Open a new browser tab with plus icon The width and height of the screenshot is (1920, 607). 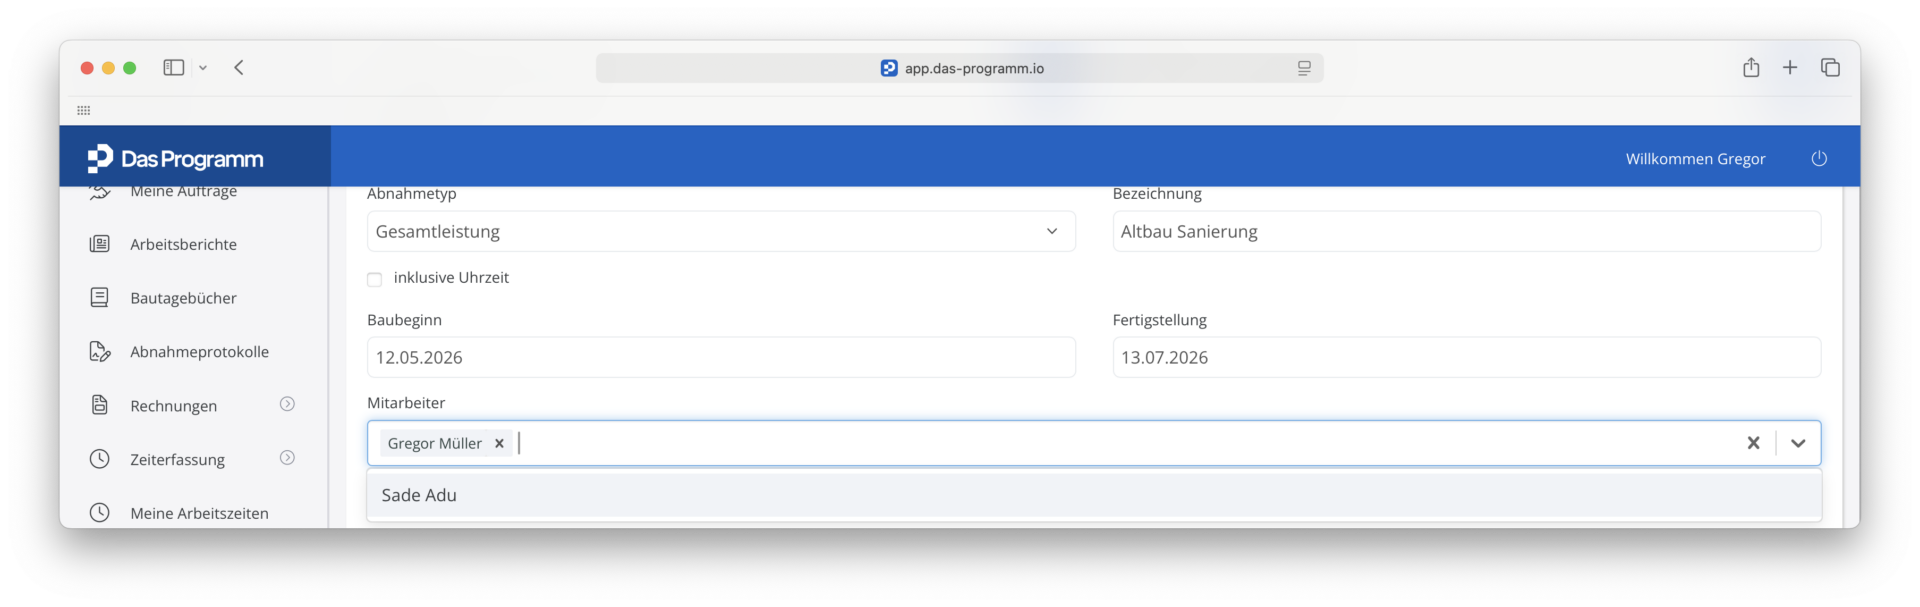[x=1790, y=67]
